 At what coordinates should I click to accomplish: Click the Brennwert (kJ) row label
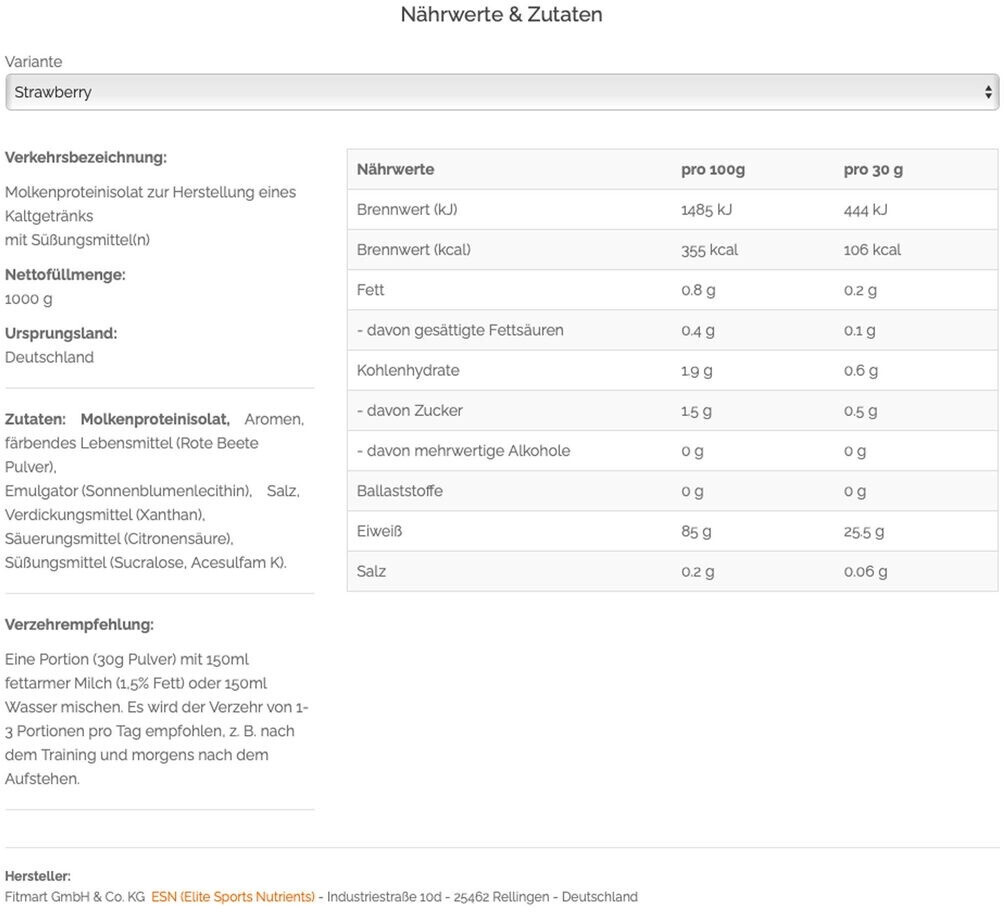[x=406, y=210]
